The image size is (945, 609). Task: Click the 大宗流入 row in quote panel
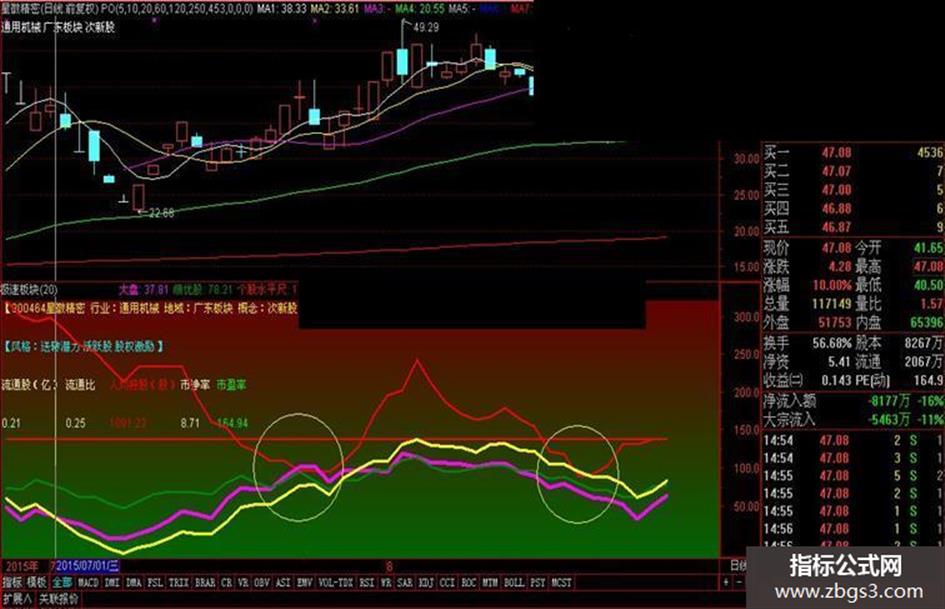pos(853,419)
